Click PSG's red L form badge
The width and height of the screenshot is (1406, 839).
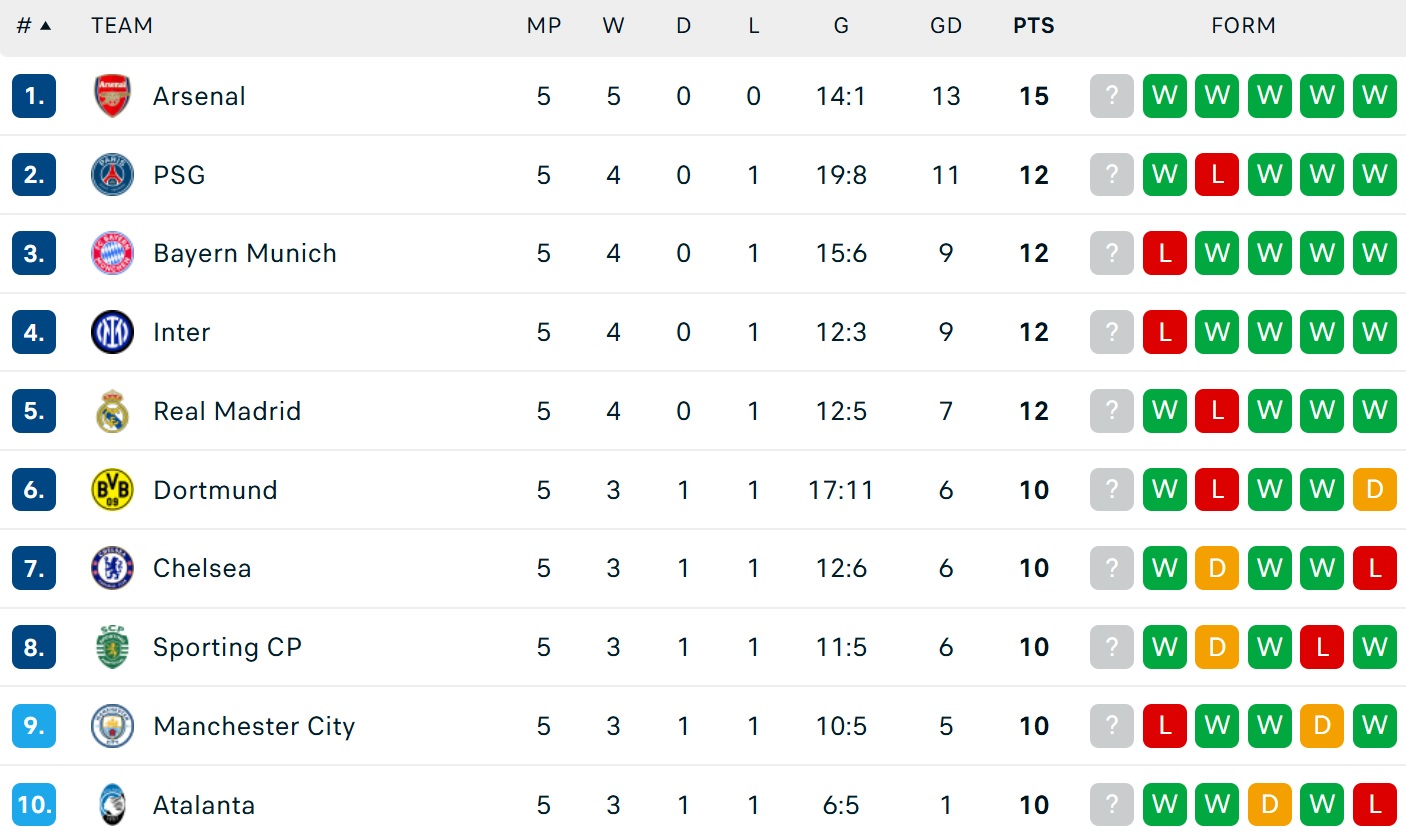[1217, 175]
